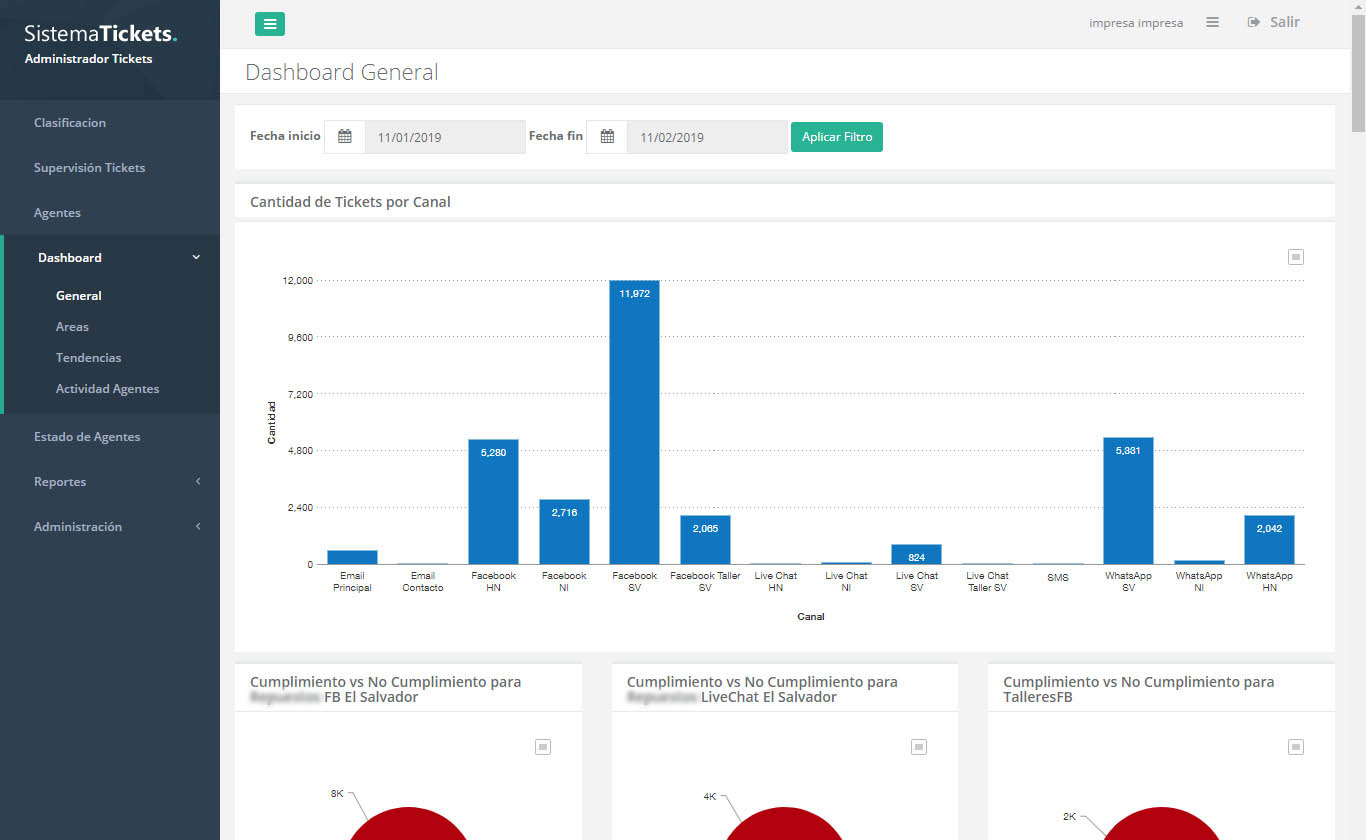Click the Live Chat Taller SV axis label
1366x840 pixels.
click(x=987, y=581)
